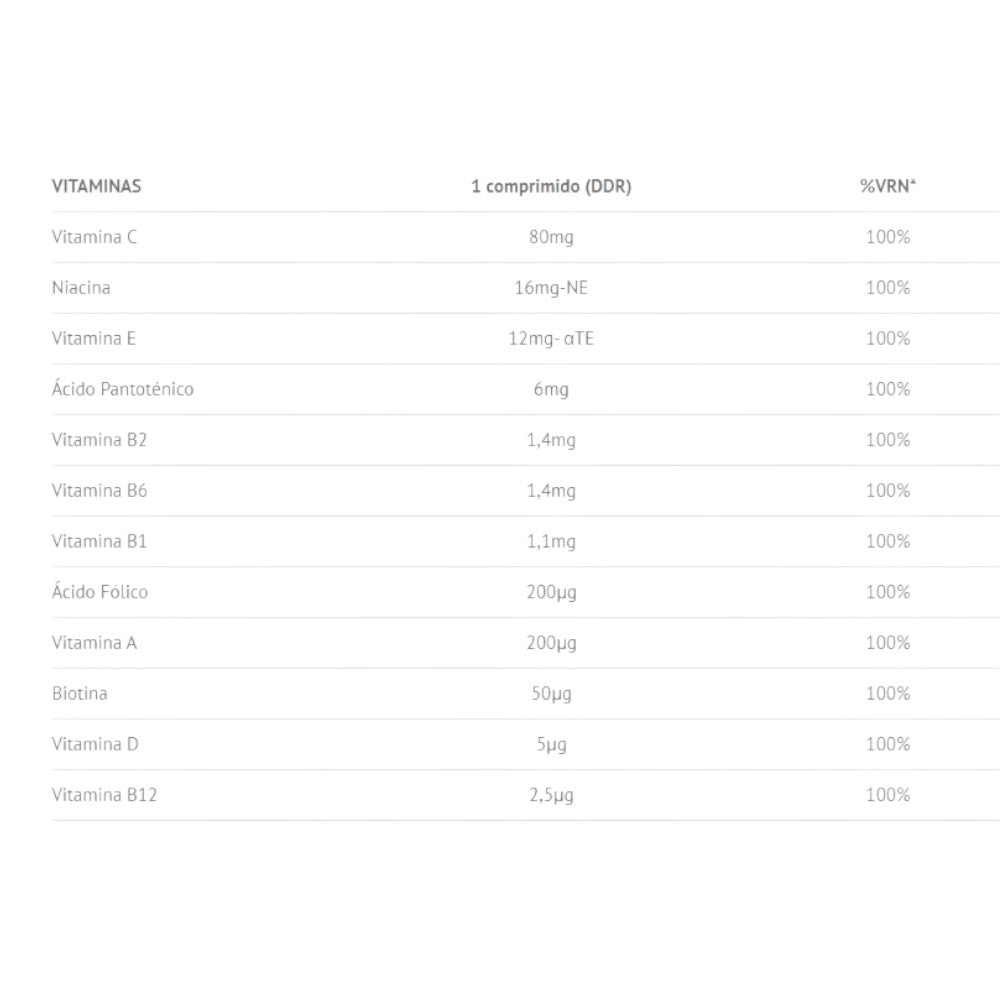The width and height of the screenshot is (1000, 1000).
Task: Click the 80mg dosage value
Action: 551,237
